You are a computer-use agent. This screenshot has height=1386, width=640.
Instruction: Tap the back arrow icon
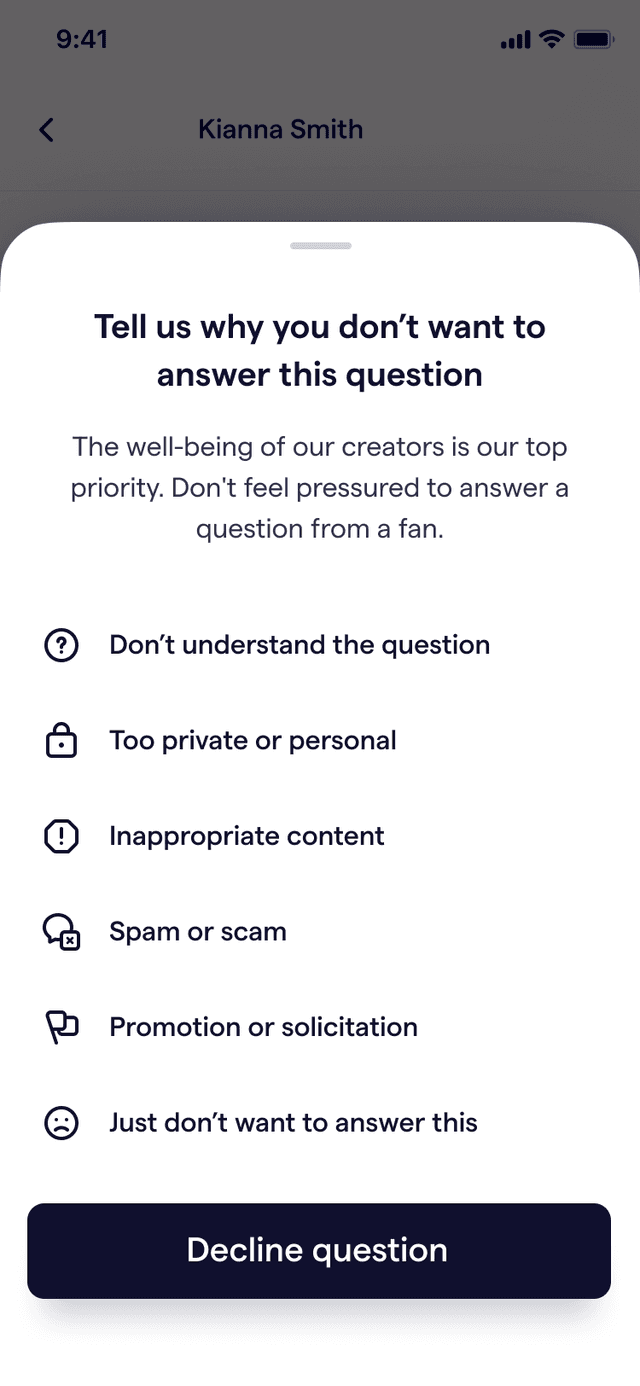tap(46, 129)
